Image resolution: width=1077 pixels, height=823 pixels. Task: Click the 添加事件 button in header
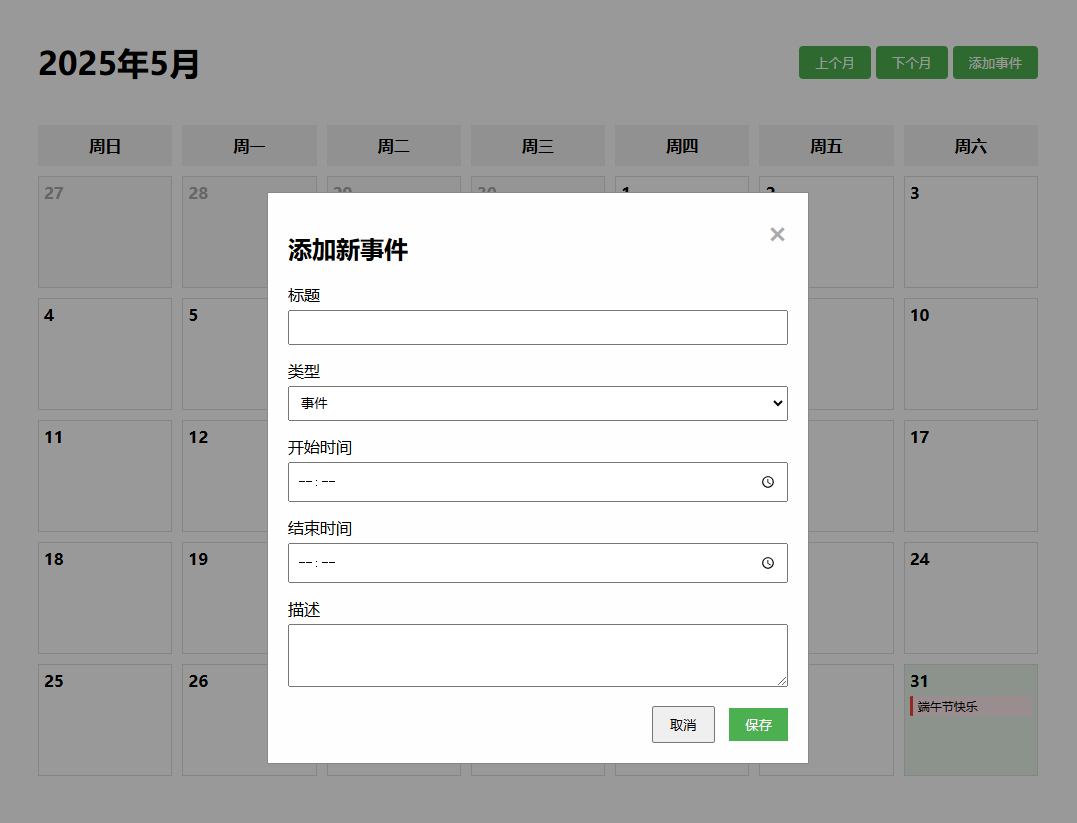995,63
